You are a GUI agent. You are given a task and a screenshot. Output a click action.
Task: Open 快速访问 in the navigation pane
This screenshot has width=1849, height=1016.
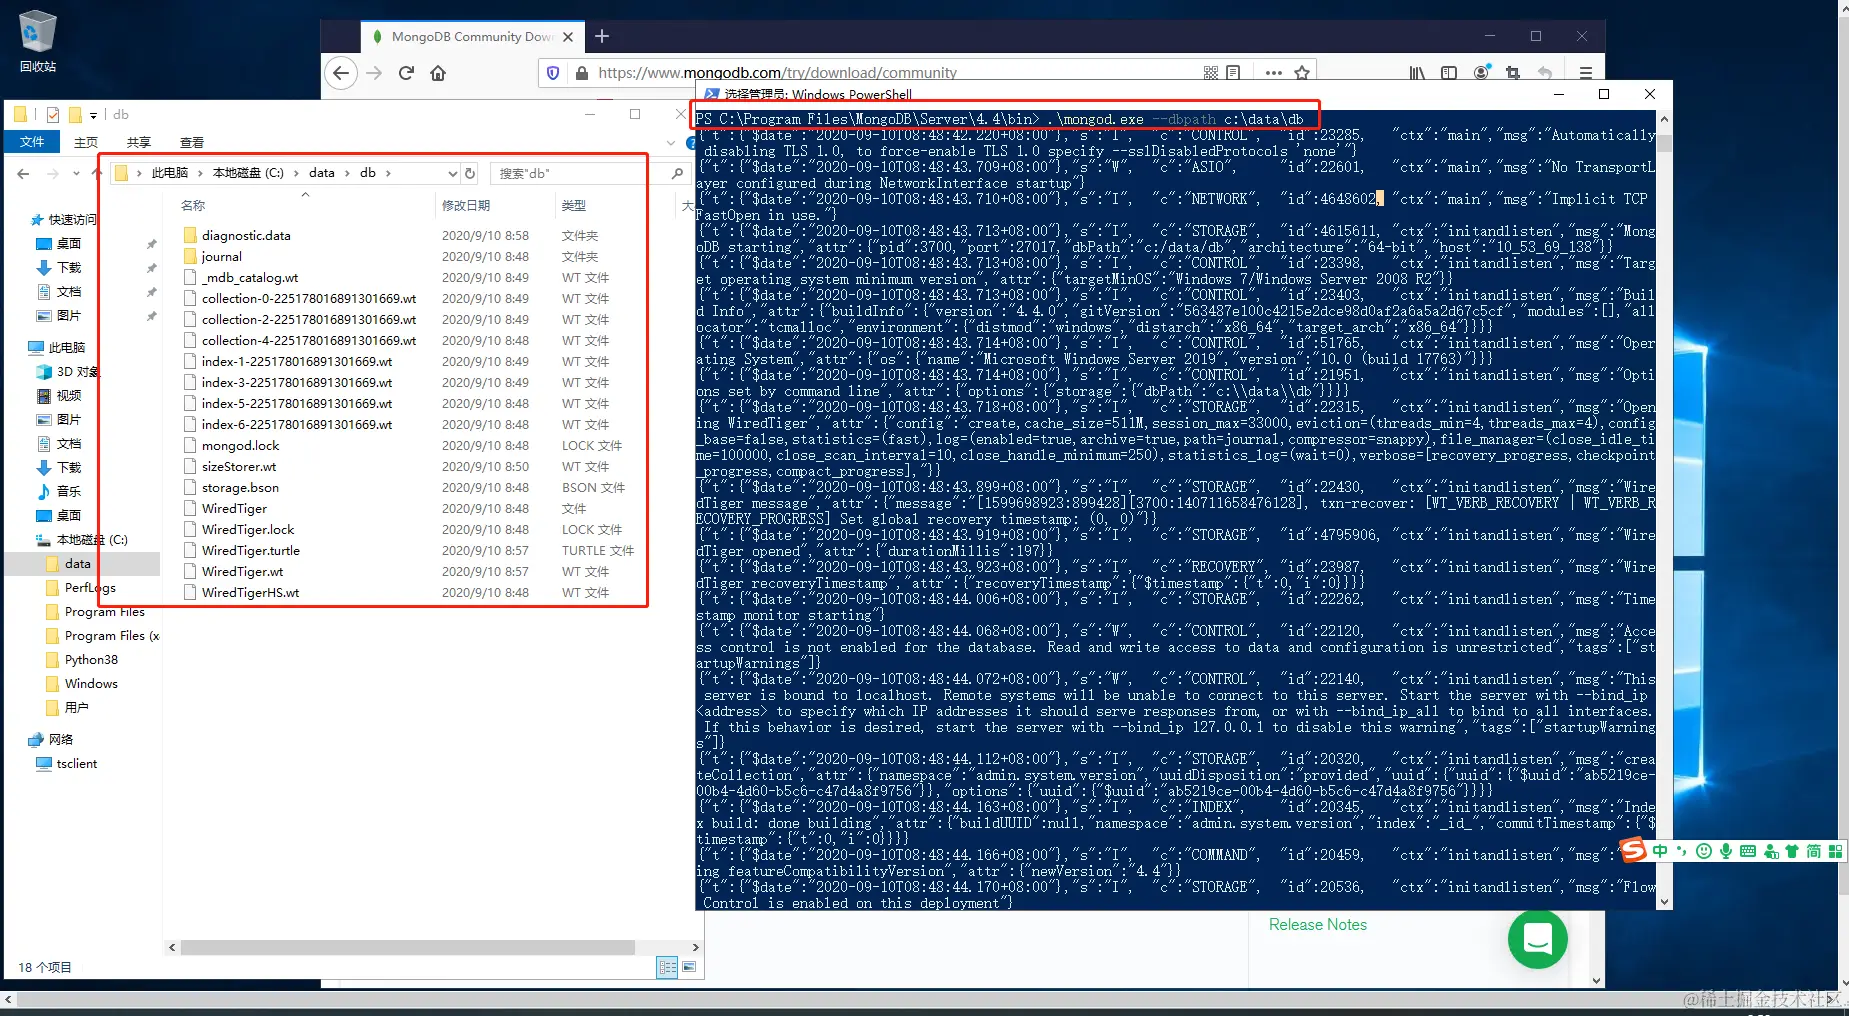72,220
